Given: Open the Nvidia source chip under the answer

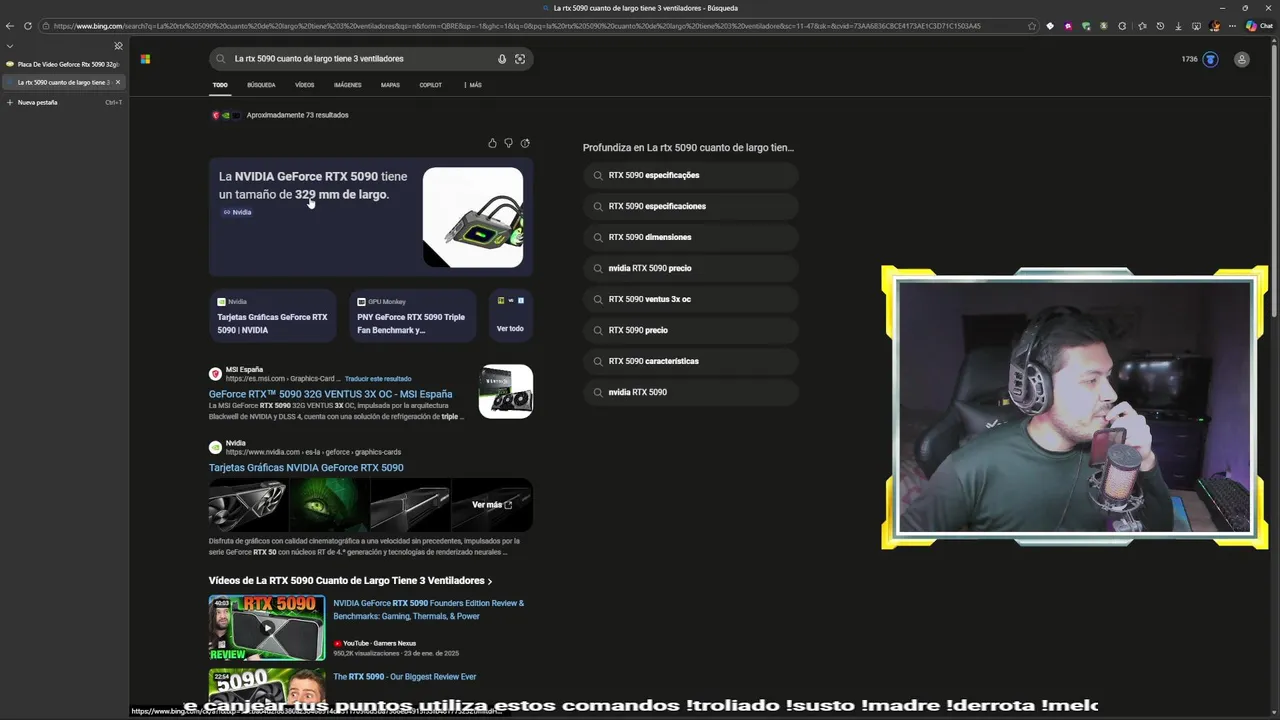Looking at the screenshot, I should point(237,212).
